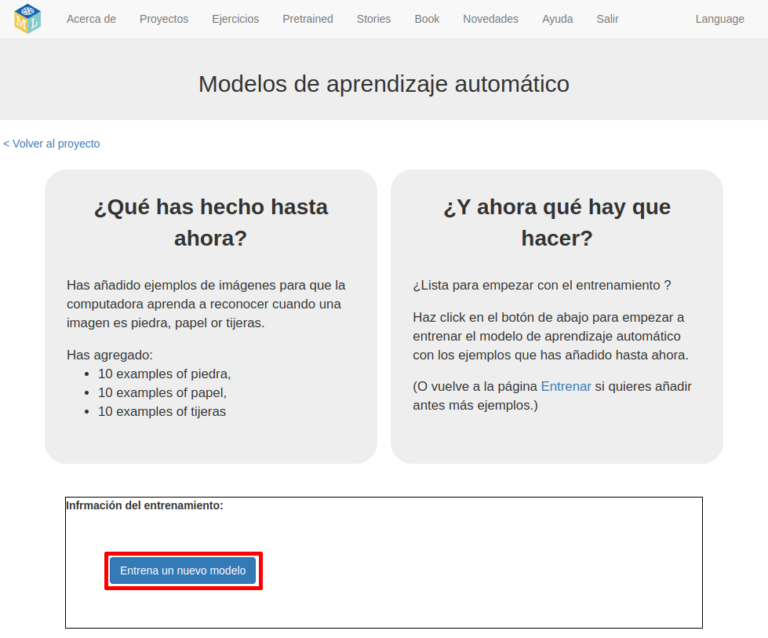768x638 pixels.
Task: Click the Modelos de aprendizaje automático heading
Action: click(384, 84)
